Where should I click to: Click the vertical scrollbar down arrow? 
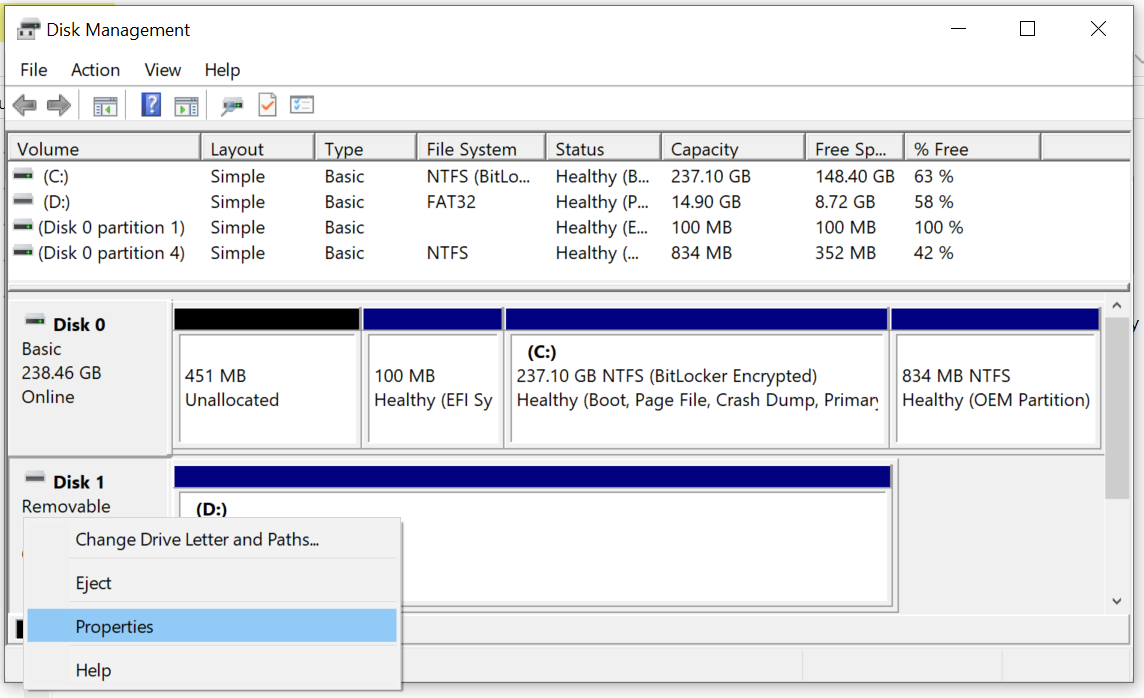pyautogui.click(x=1115, y=601)
